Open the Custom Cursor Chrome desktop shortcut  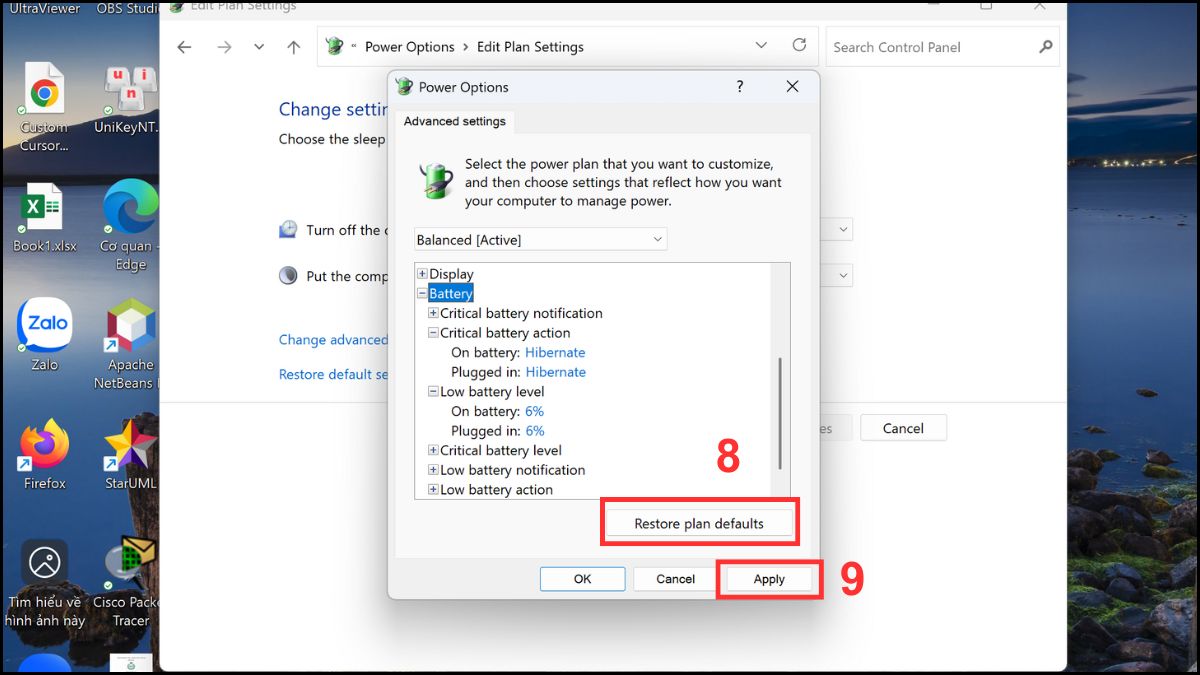[44, 107]
